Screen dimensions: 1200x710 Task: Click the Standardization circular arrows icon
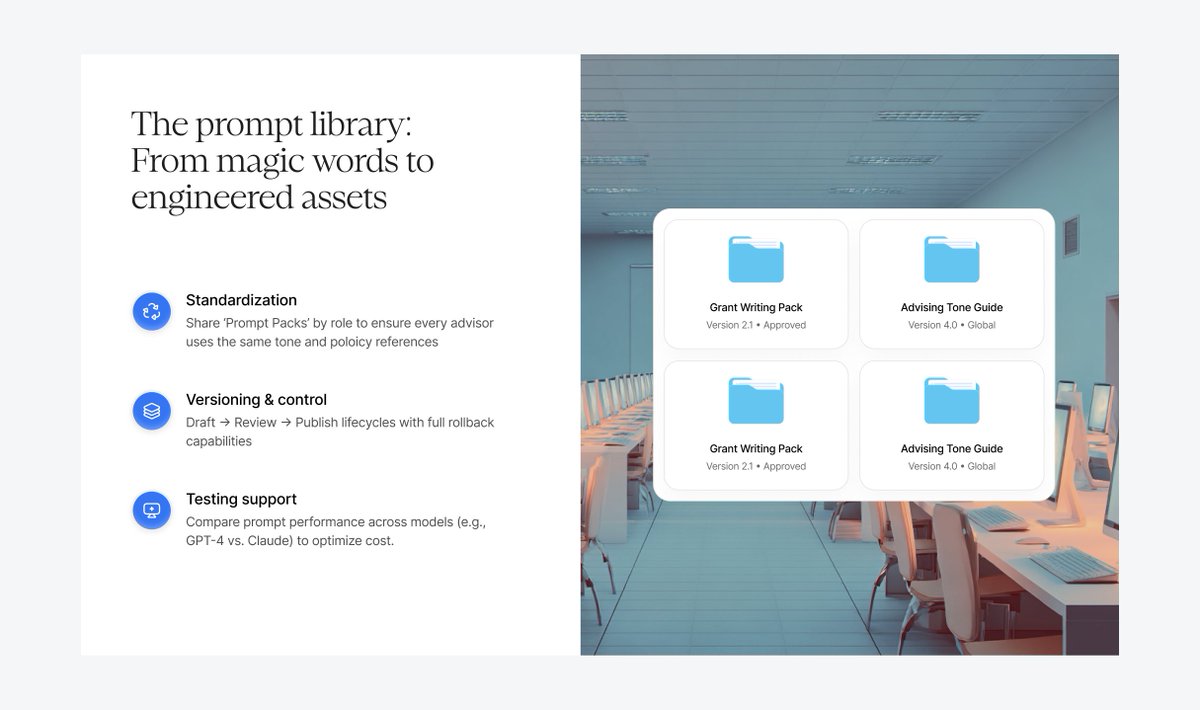(152, 311)
